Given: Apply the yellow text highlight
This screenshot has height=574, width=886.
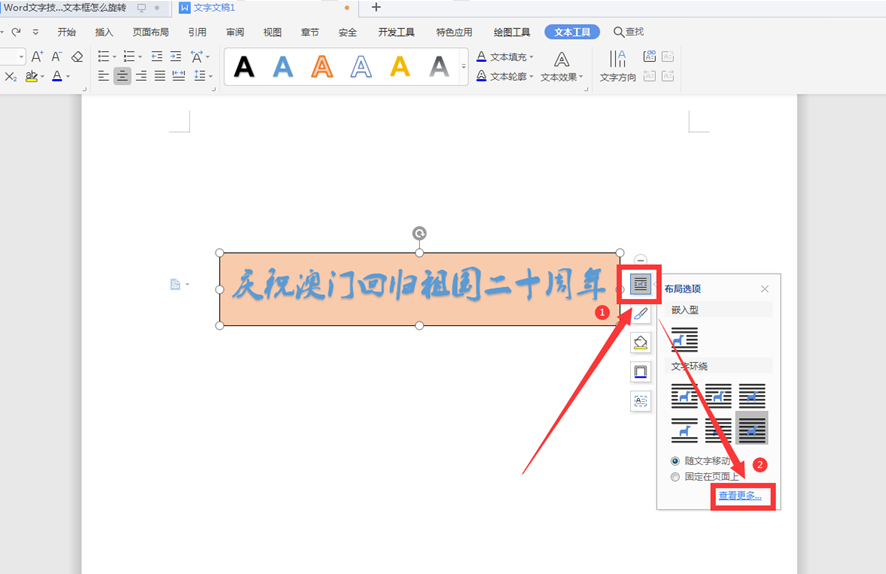Looking at the screenshot, I should click(x=32, y=76).
